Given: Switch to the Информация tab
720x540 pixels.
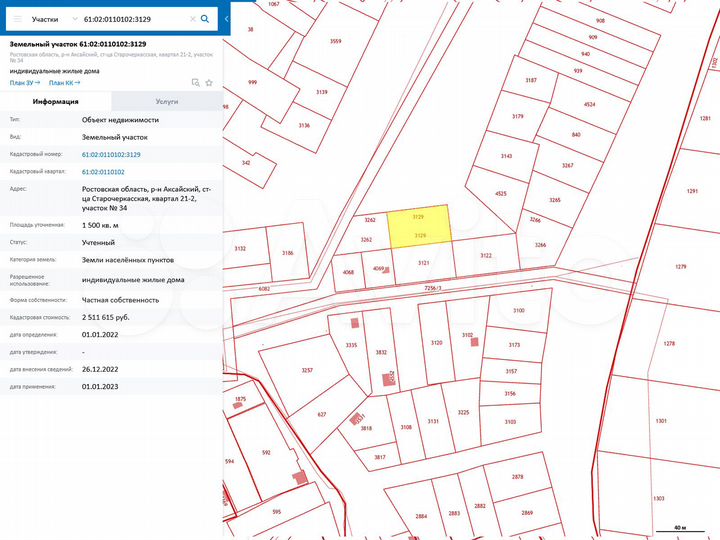Looking at the screenshot, I should pyautogui.click(x=56, y=101).
